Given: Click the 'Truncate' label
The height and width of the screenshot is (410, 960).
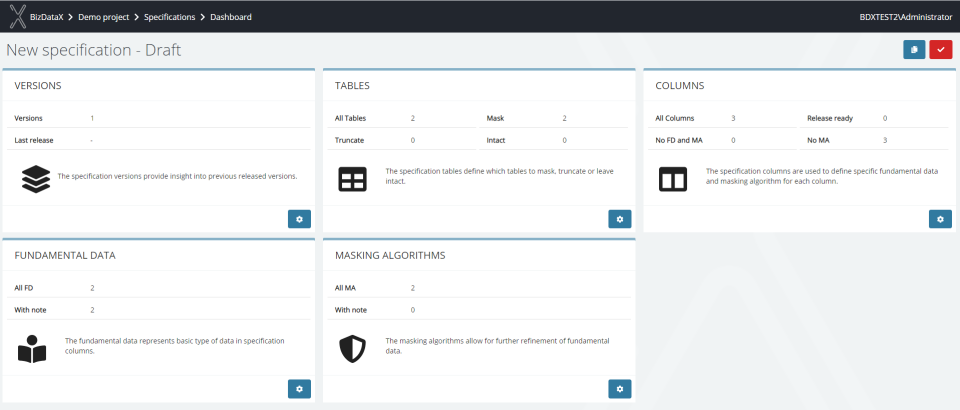Looking at the screenshot, I should (x=350, y=140).
